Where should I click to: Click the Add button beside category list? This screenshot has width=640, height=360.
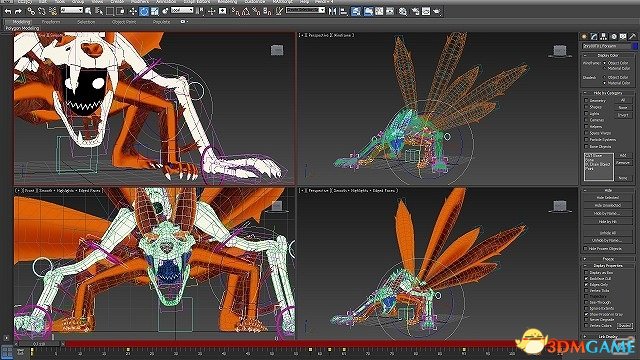click(x=623, y=155)
